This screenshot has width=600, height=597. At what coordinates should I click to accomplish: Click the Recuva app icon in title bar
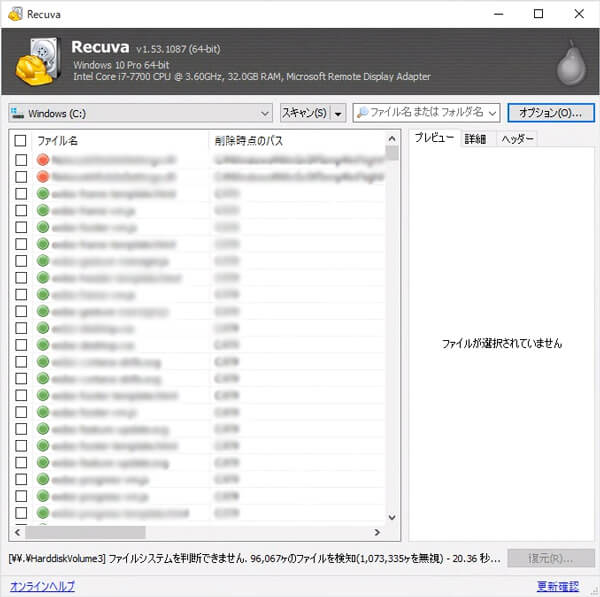15,14
